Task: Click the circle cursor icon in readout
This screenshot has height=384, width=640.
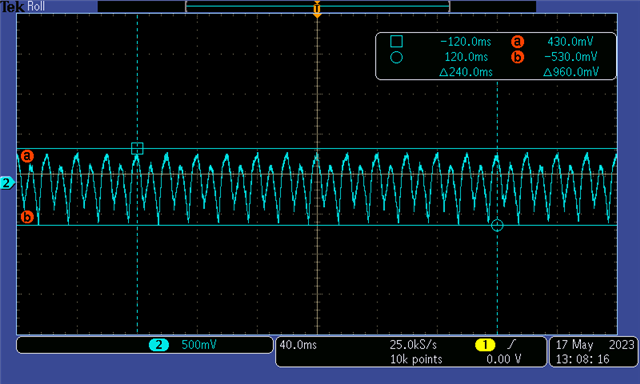Action: 396,57
